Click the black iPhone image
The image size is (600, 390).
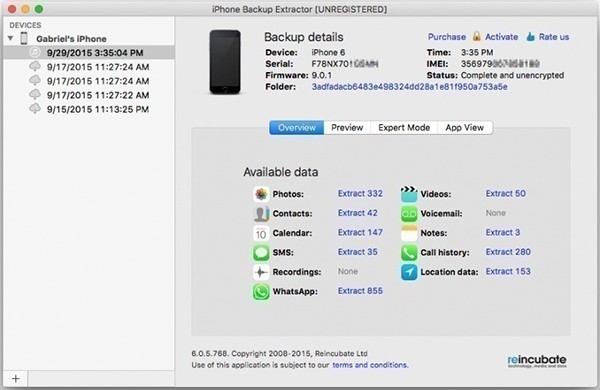(x=225, y=62)
